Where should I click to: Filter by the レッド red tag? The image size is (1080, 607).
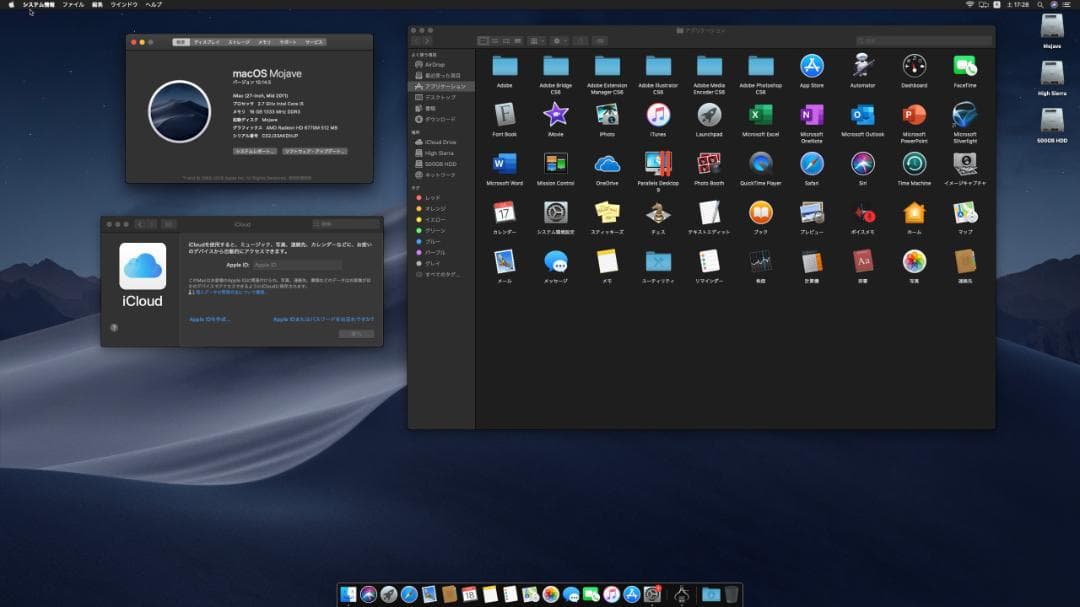point(432,198)
